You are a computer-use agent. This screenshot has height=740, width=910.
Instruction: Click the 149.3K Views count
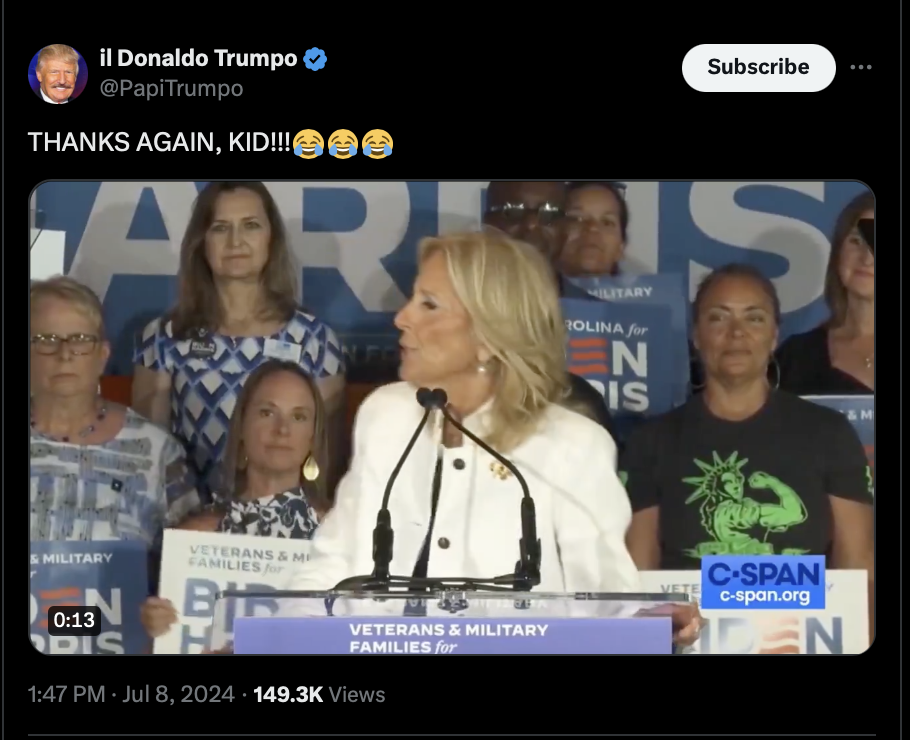coord(319,694)
